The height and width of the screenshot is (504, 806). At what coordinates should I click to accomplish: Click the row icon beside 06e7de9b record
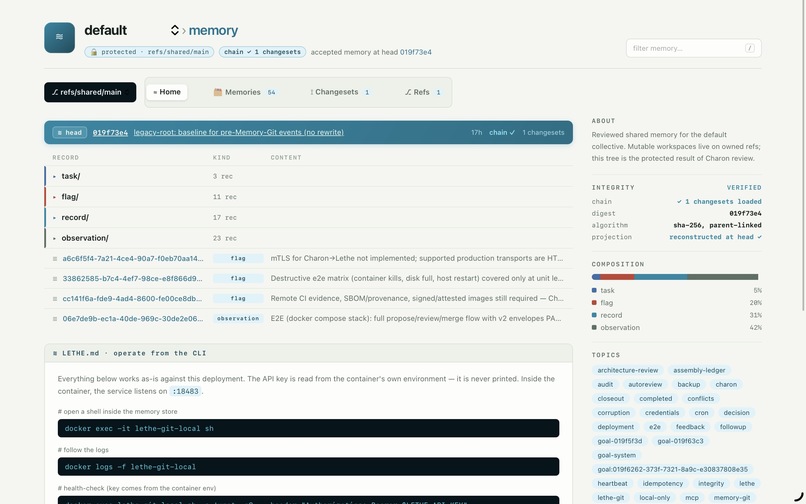pyautogui.click(x=55, y=319)
